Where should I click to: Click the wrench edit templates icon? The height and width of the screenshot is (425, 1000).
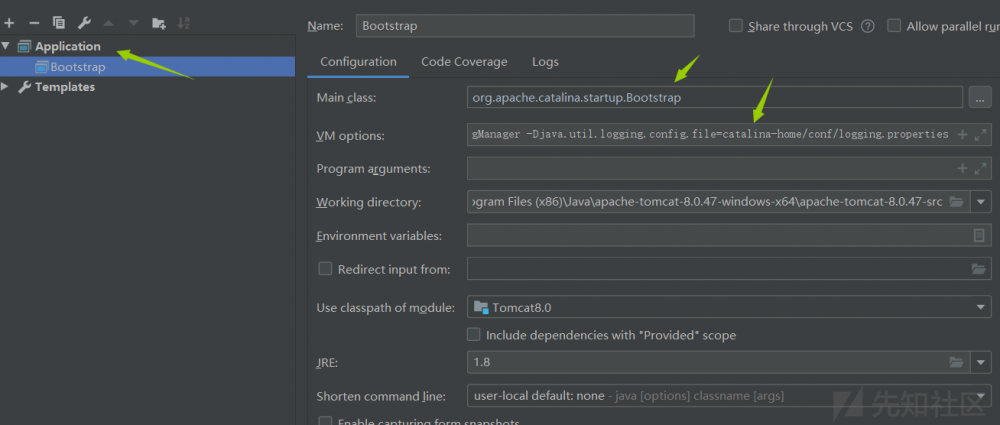click(x=84, y=22)
